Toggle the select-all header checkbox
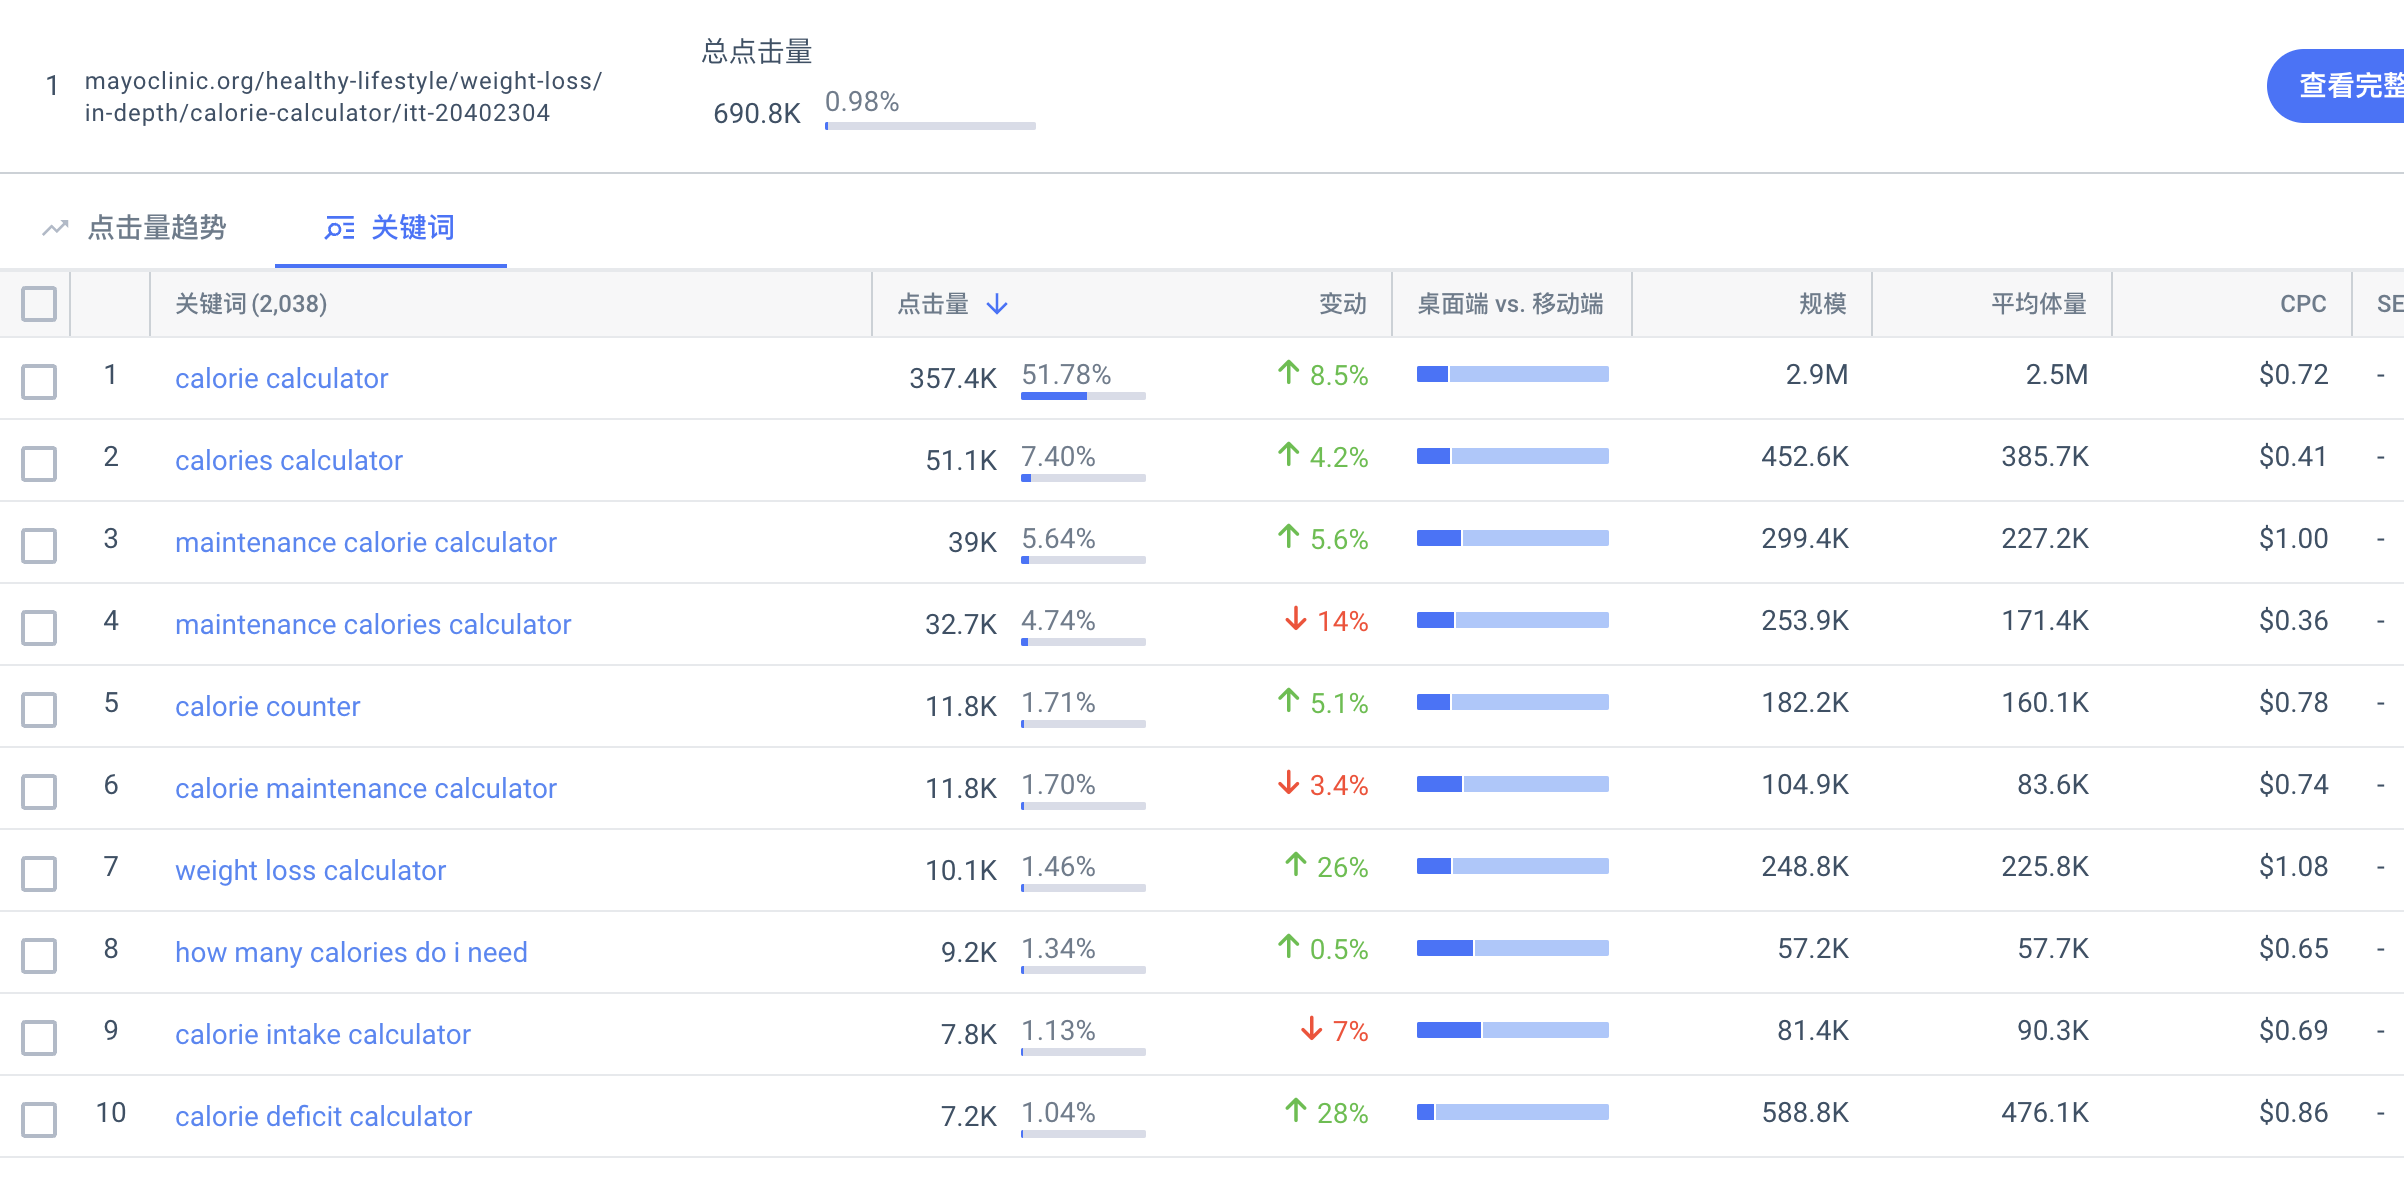This screenshot has height=1180, width=2404. (39, 304)
